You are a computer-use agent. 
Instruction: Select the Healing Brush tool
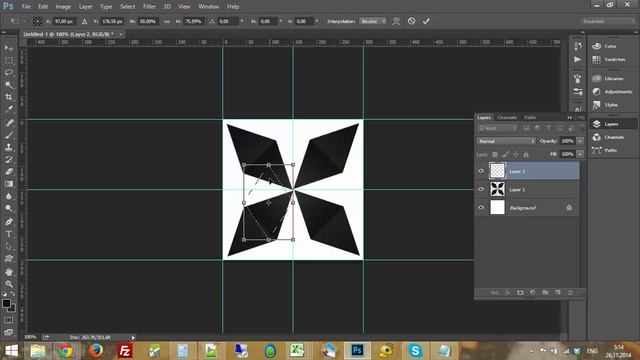[x=9, y=122]
